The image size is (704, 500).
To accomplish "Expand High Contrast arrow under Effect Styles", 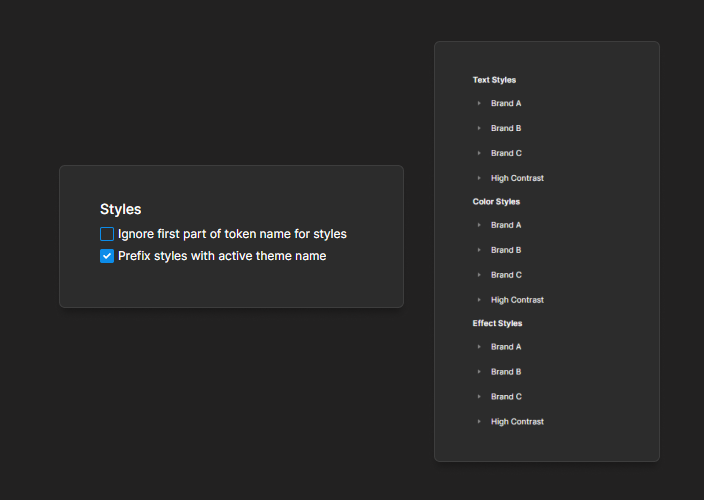I will (x=479, y=421).
